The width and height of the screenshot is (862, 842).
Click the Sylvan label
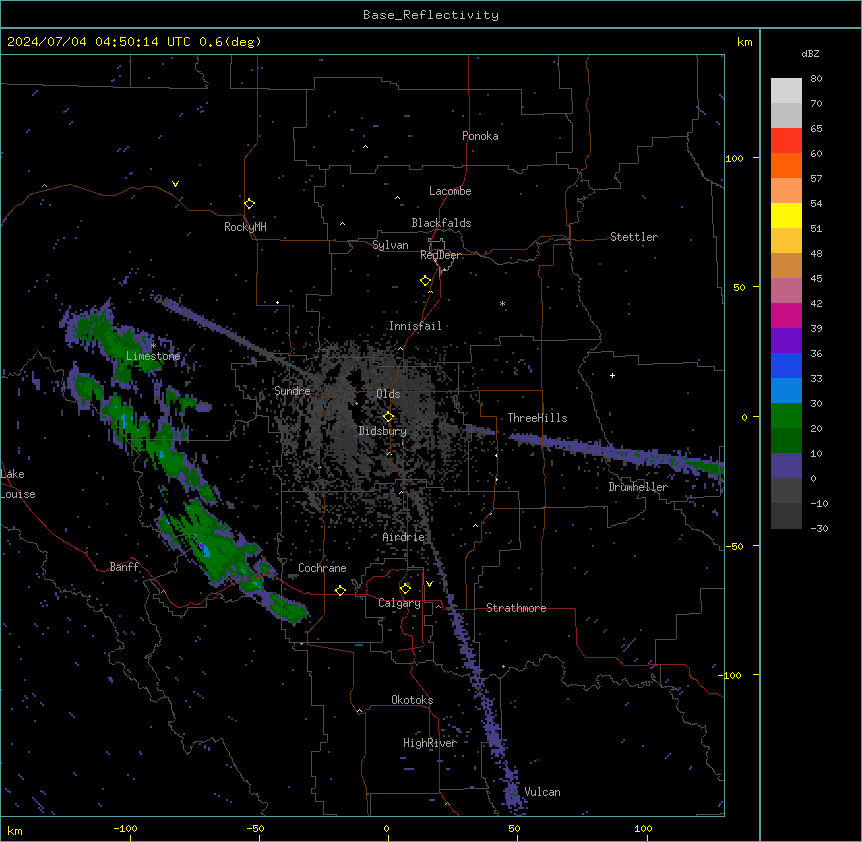click(390, 245)
